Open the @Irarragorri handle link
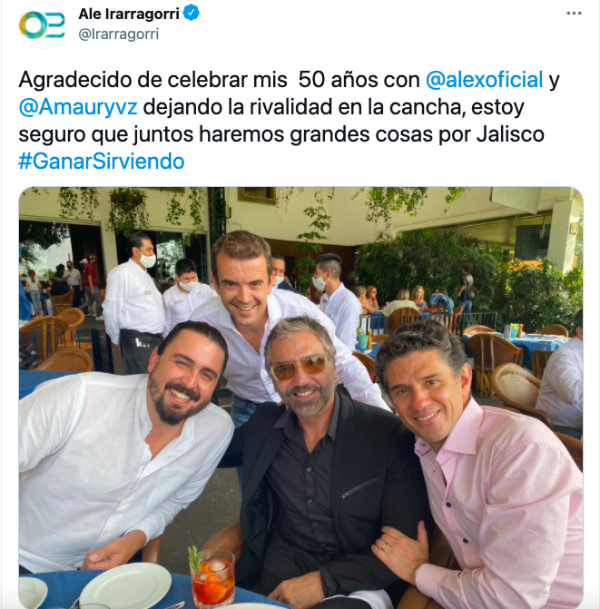 pos(118,34)
